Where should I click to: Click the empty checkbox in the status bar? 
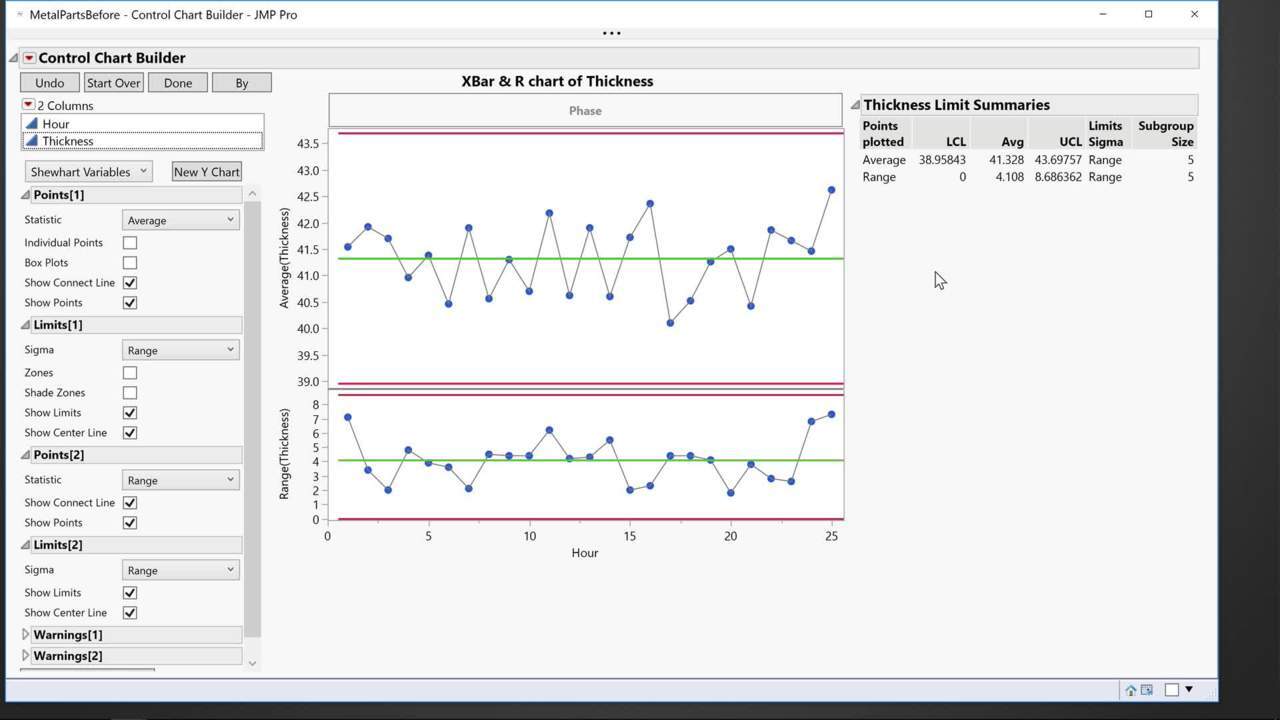pos(1172,690)
